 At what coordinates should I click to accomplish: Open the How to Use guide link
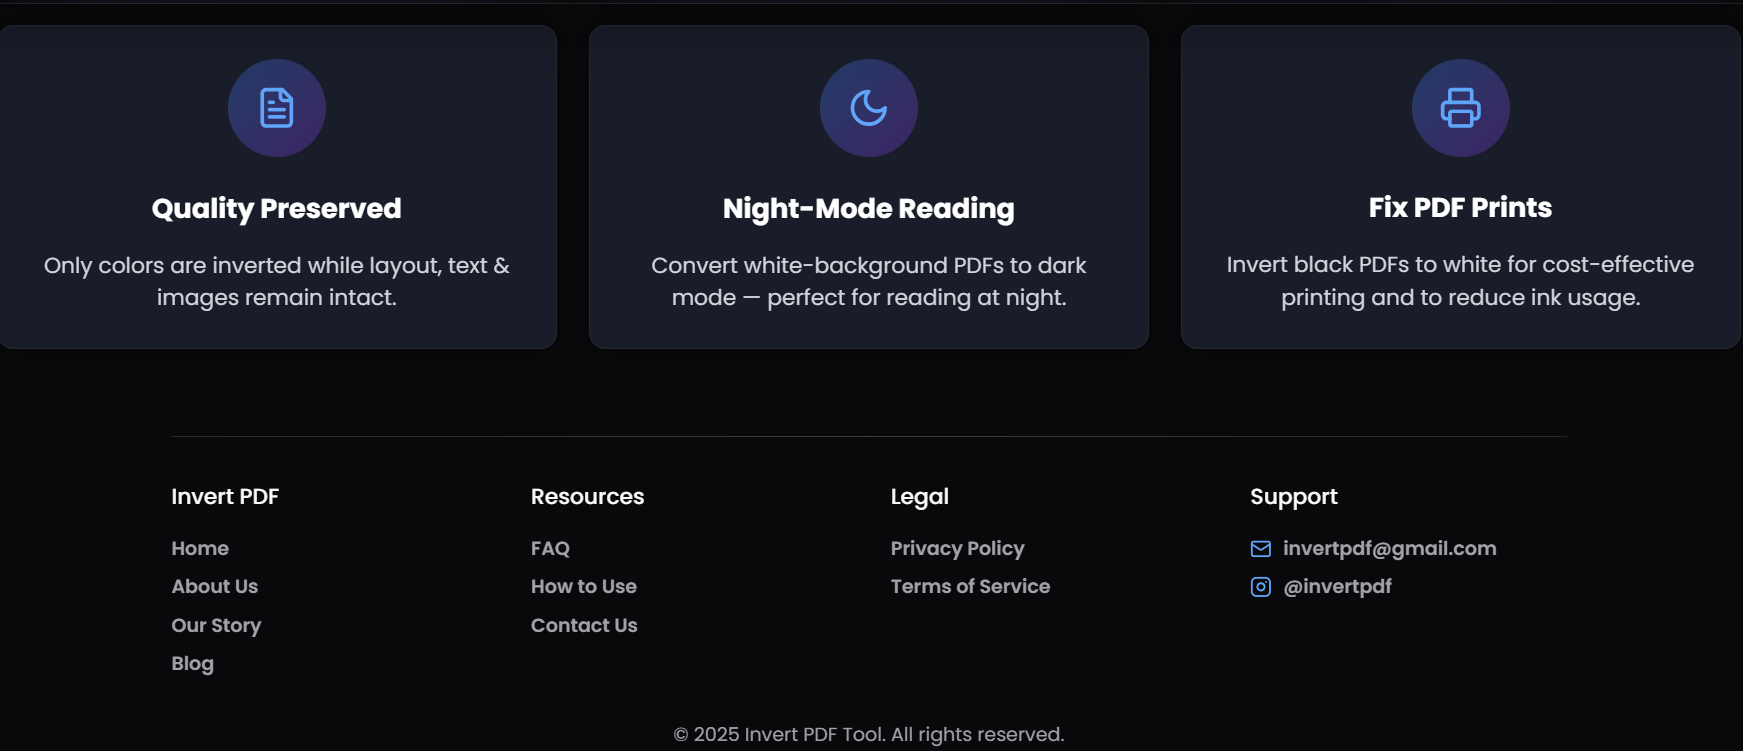[584, 586]
